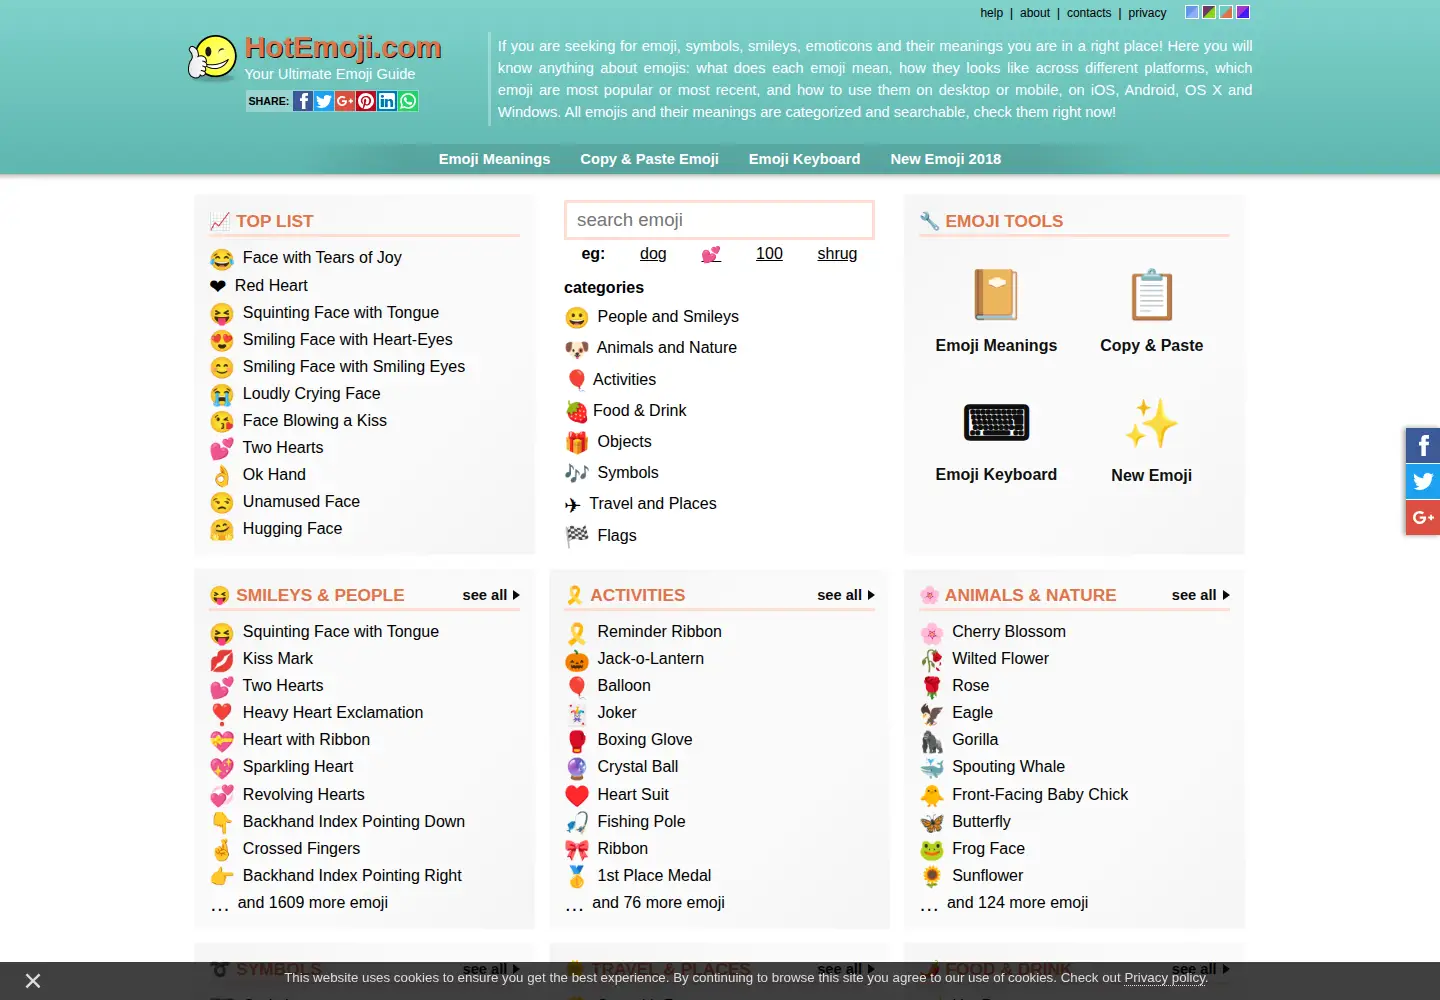
Task: Open Face with Tears of Joy in Top List
Action: pos(322,258)
